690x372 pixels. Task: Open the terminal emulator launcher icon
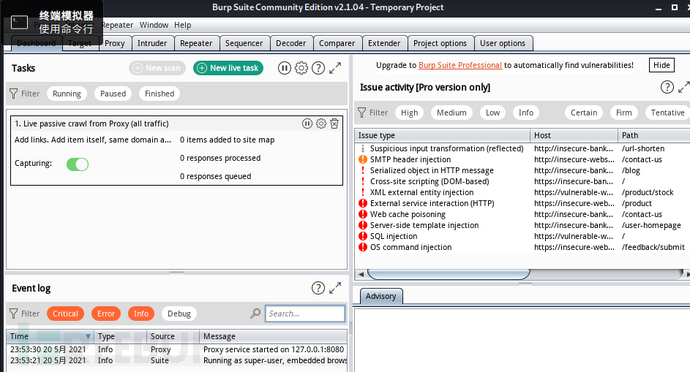(x=19, y=22)
